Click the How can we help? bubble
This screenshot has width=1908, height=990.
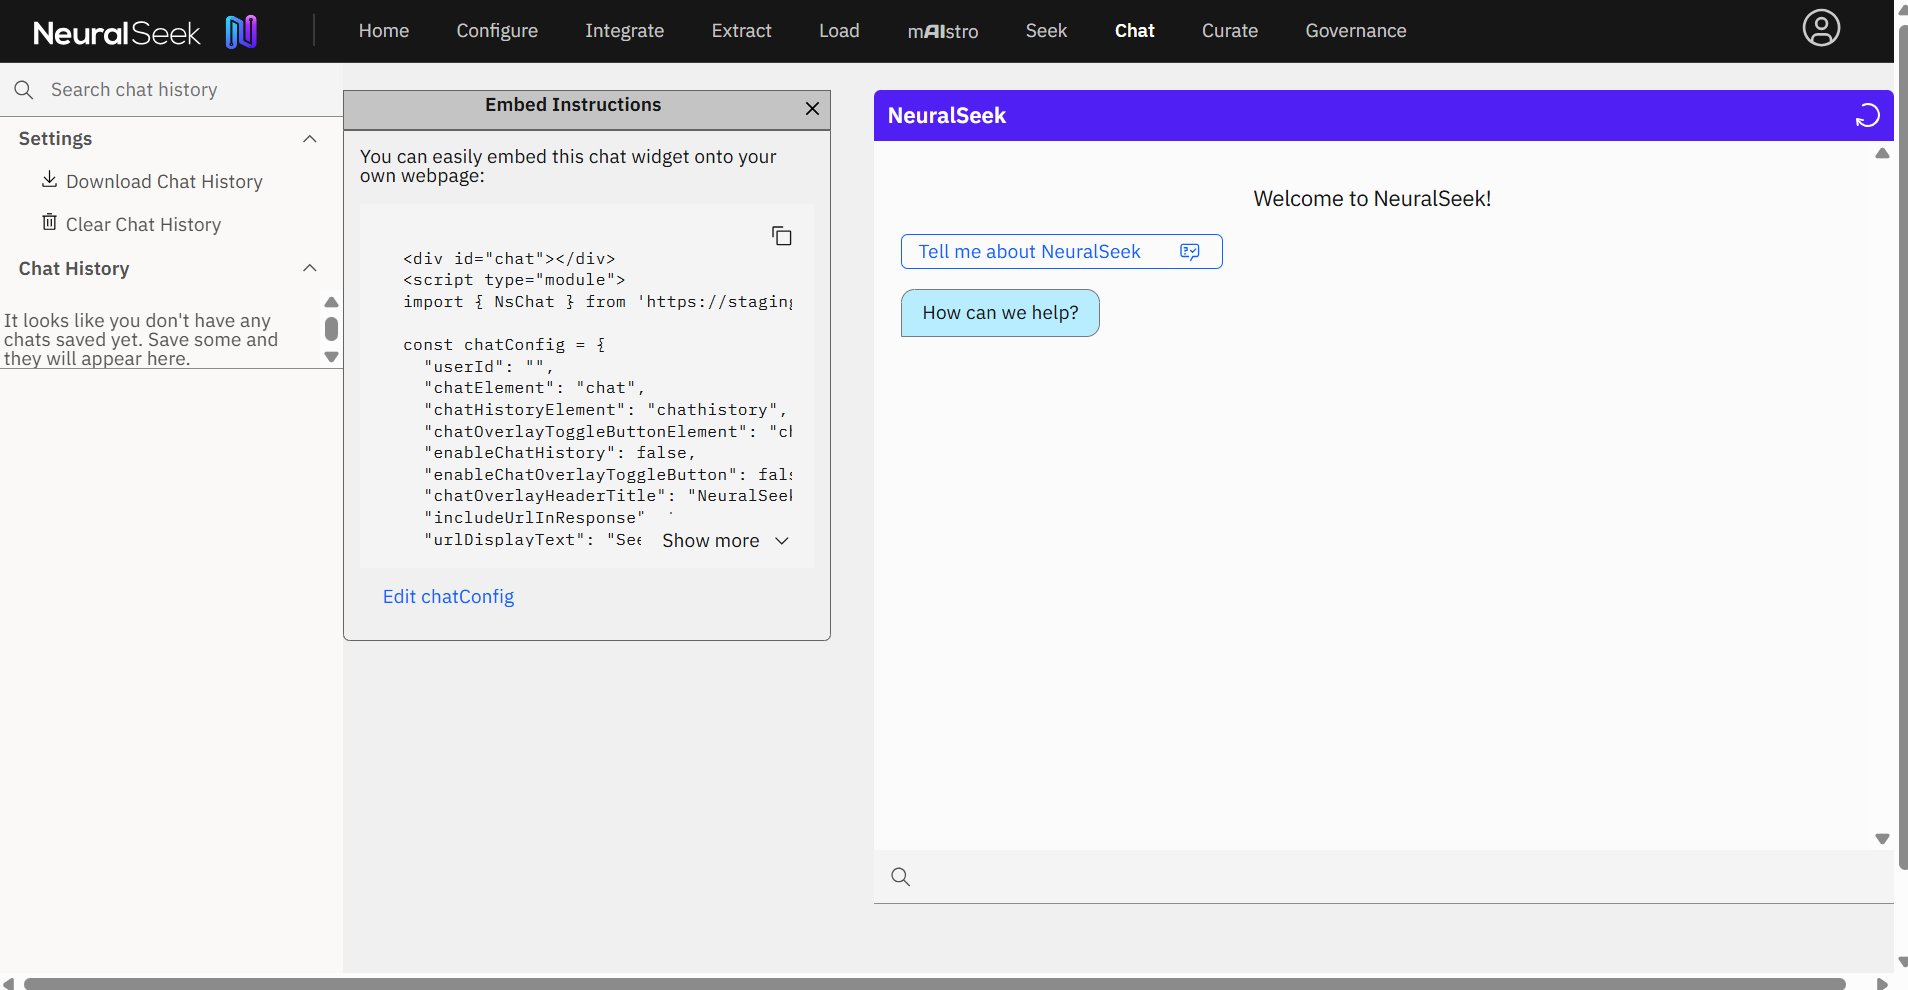pyautogui.click(x=1000, y=313)
